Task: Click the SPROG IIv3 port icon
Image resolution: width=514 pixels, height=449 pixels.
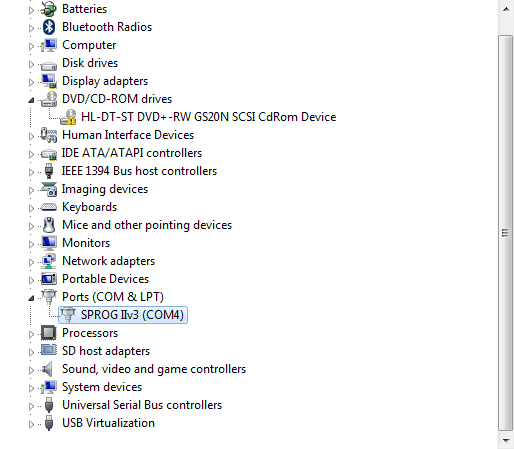Action: pos(68,315)
